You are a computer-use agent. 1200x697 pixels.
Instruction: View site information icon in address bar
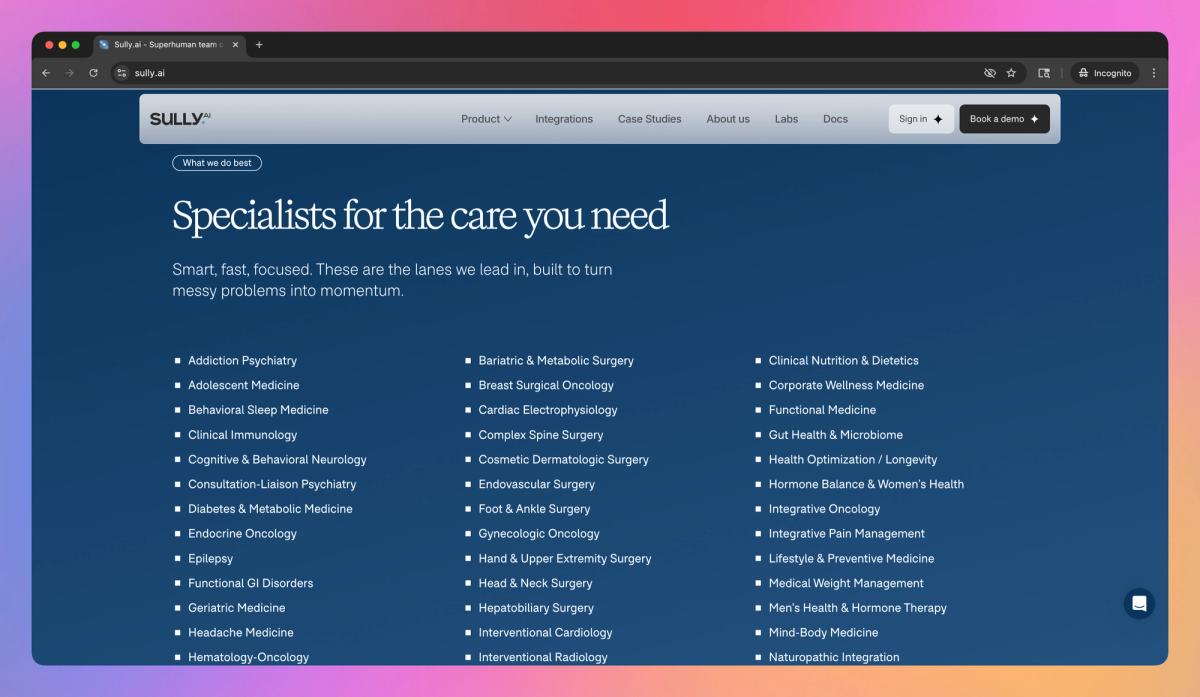pos(122,73)
